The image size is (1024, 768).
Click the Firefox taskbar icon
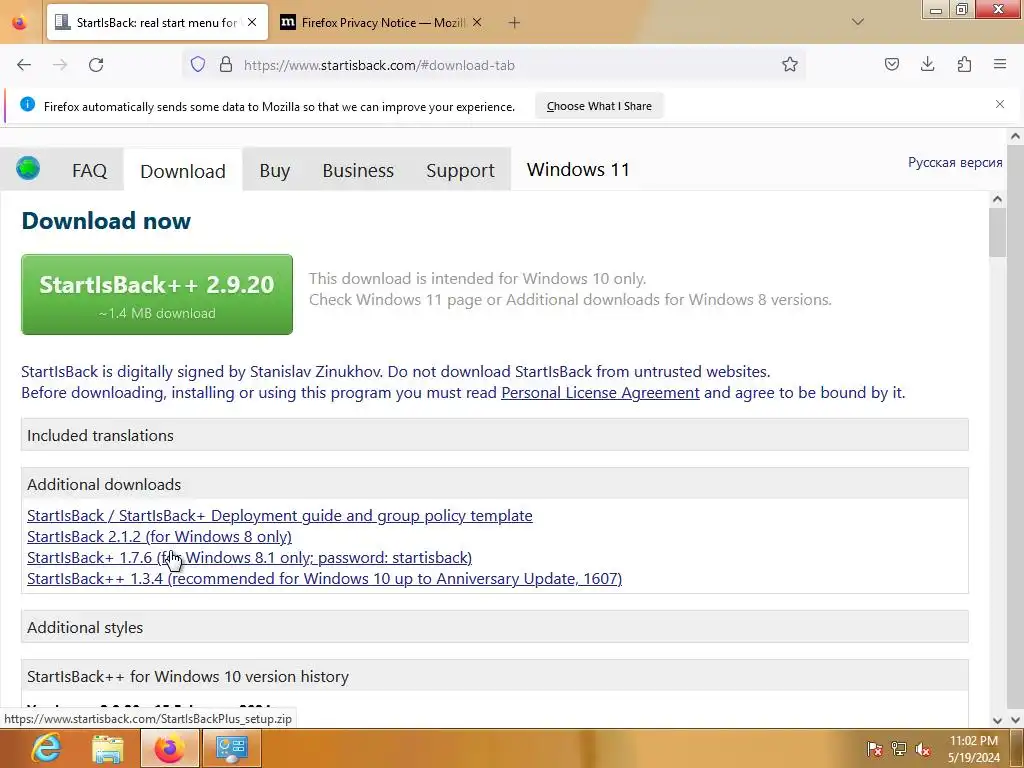pyautogui.click(x=169, y=748)
